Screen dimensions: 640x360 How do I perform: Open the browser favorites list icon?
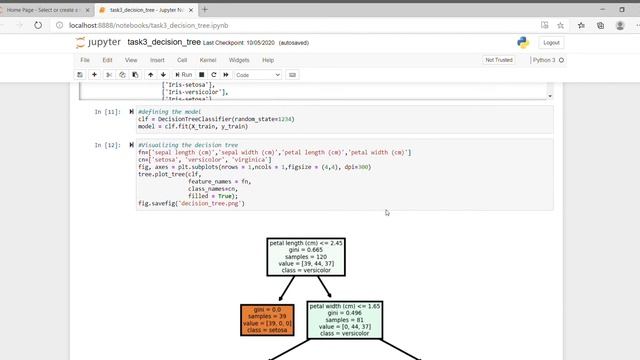(x=581, y=25)
